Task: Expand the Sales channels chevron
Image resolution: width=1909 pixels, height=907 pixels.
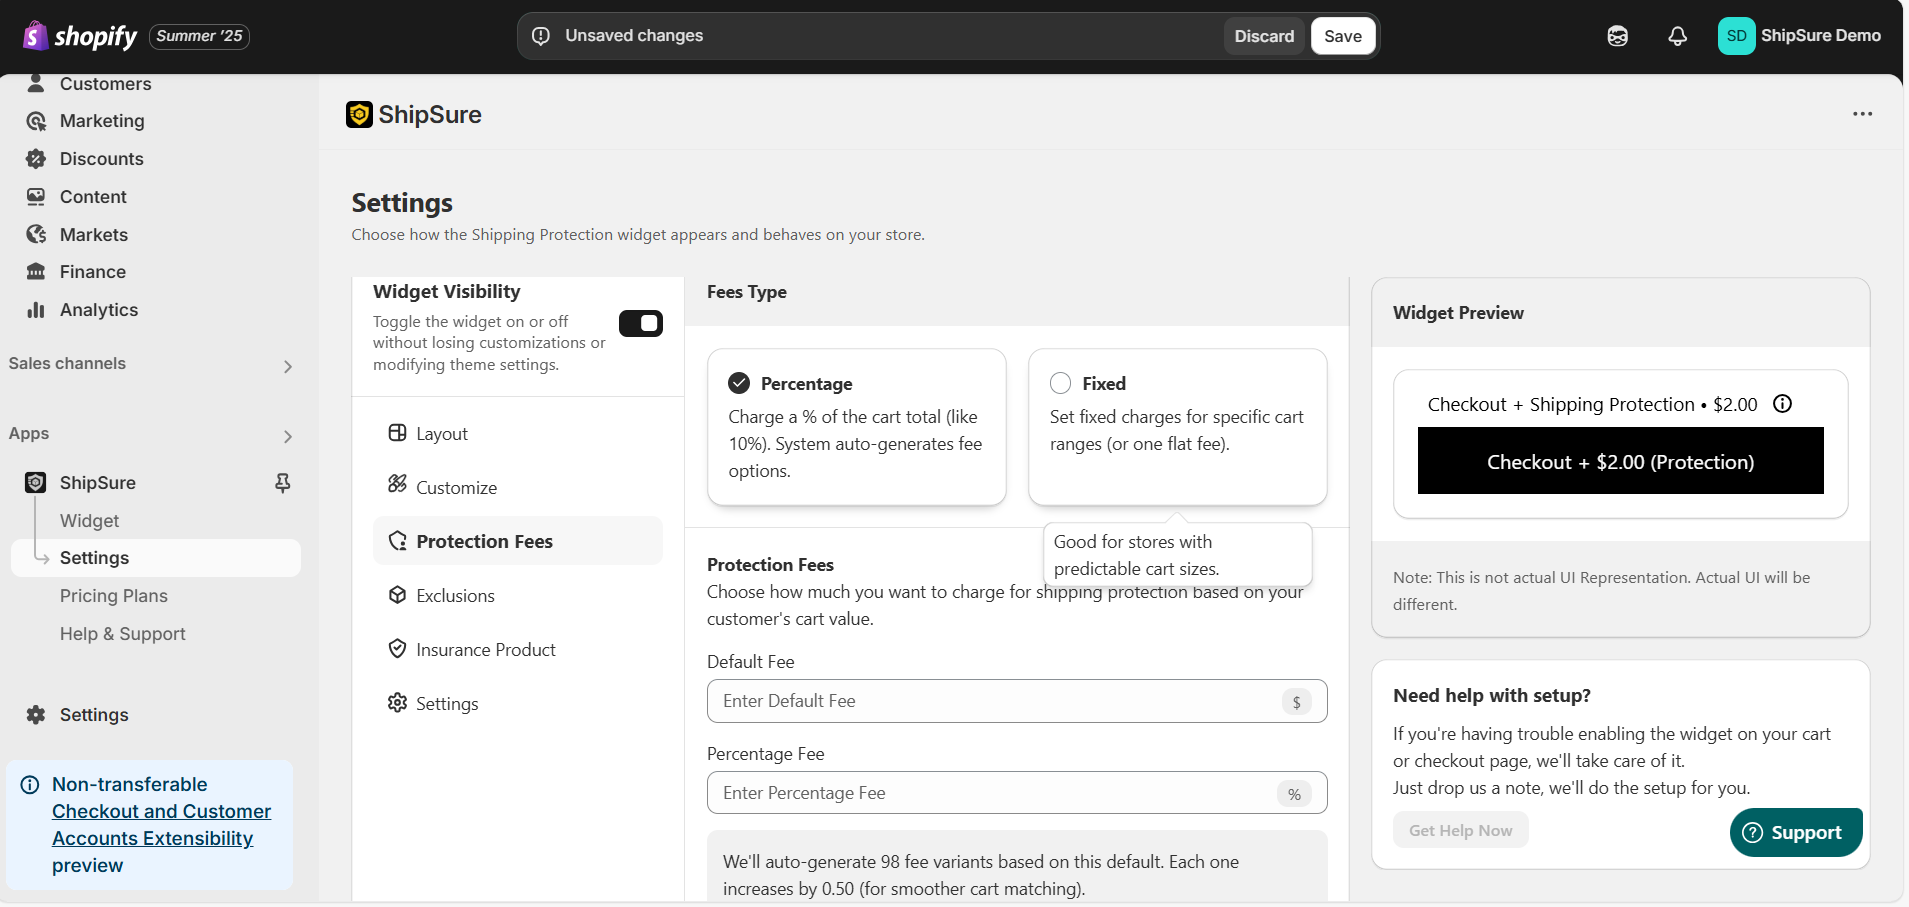Action: pyautogui.click(x=288, y=367)
